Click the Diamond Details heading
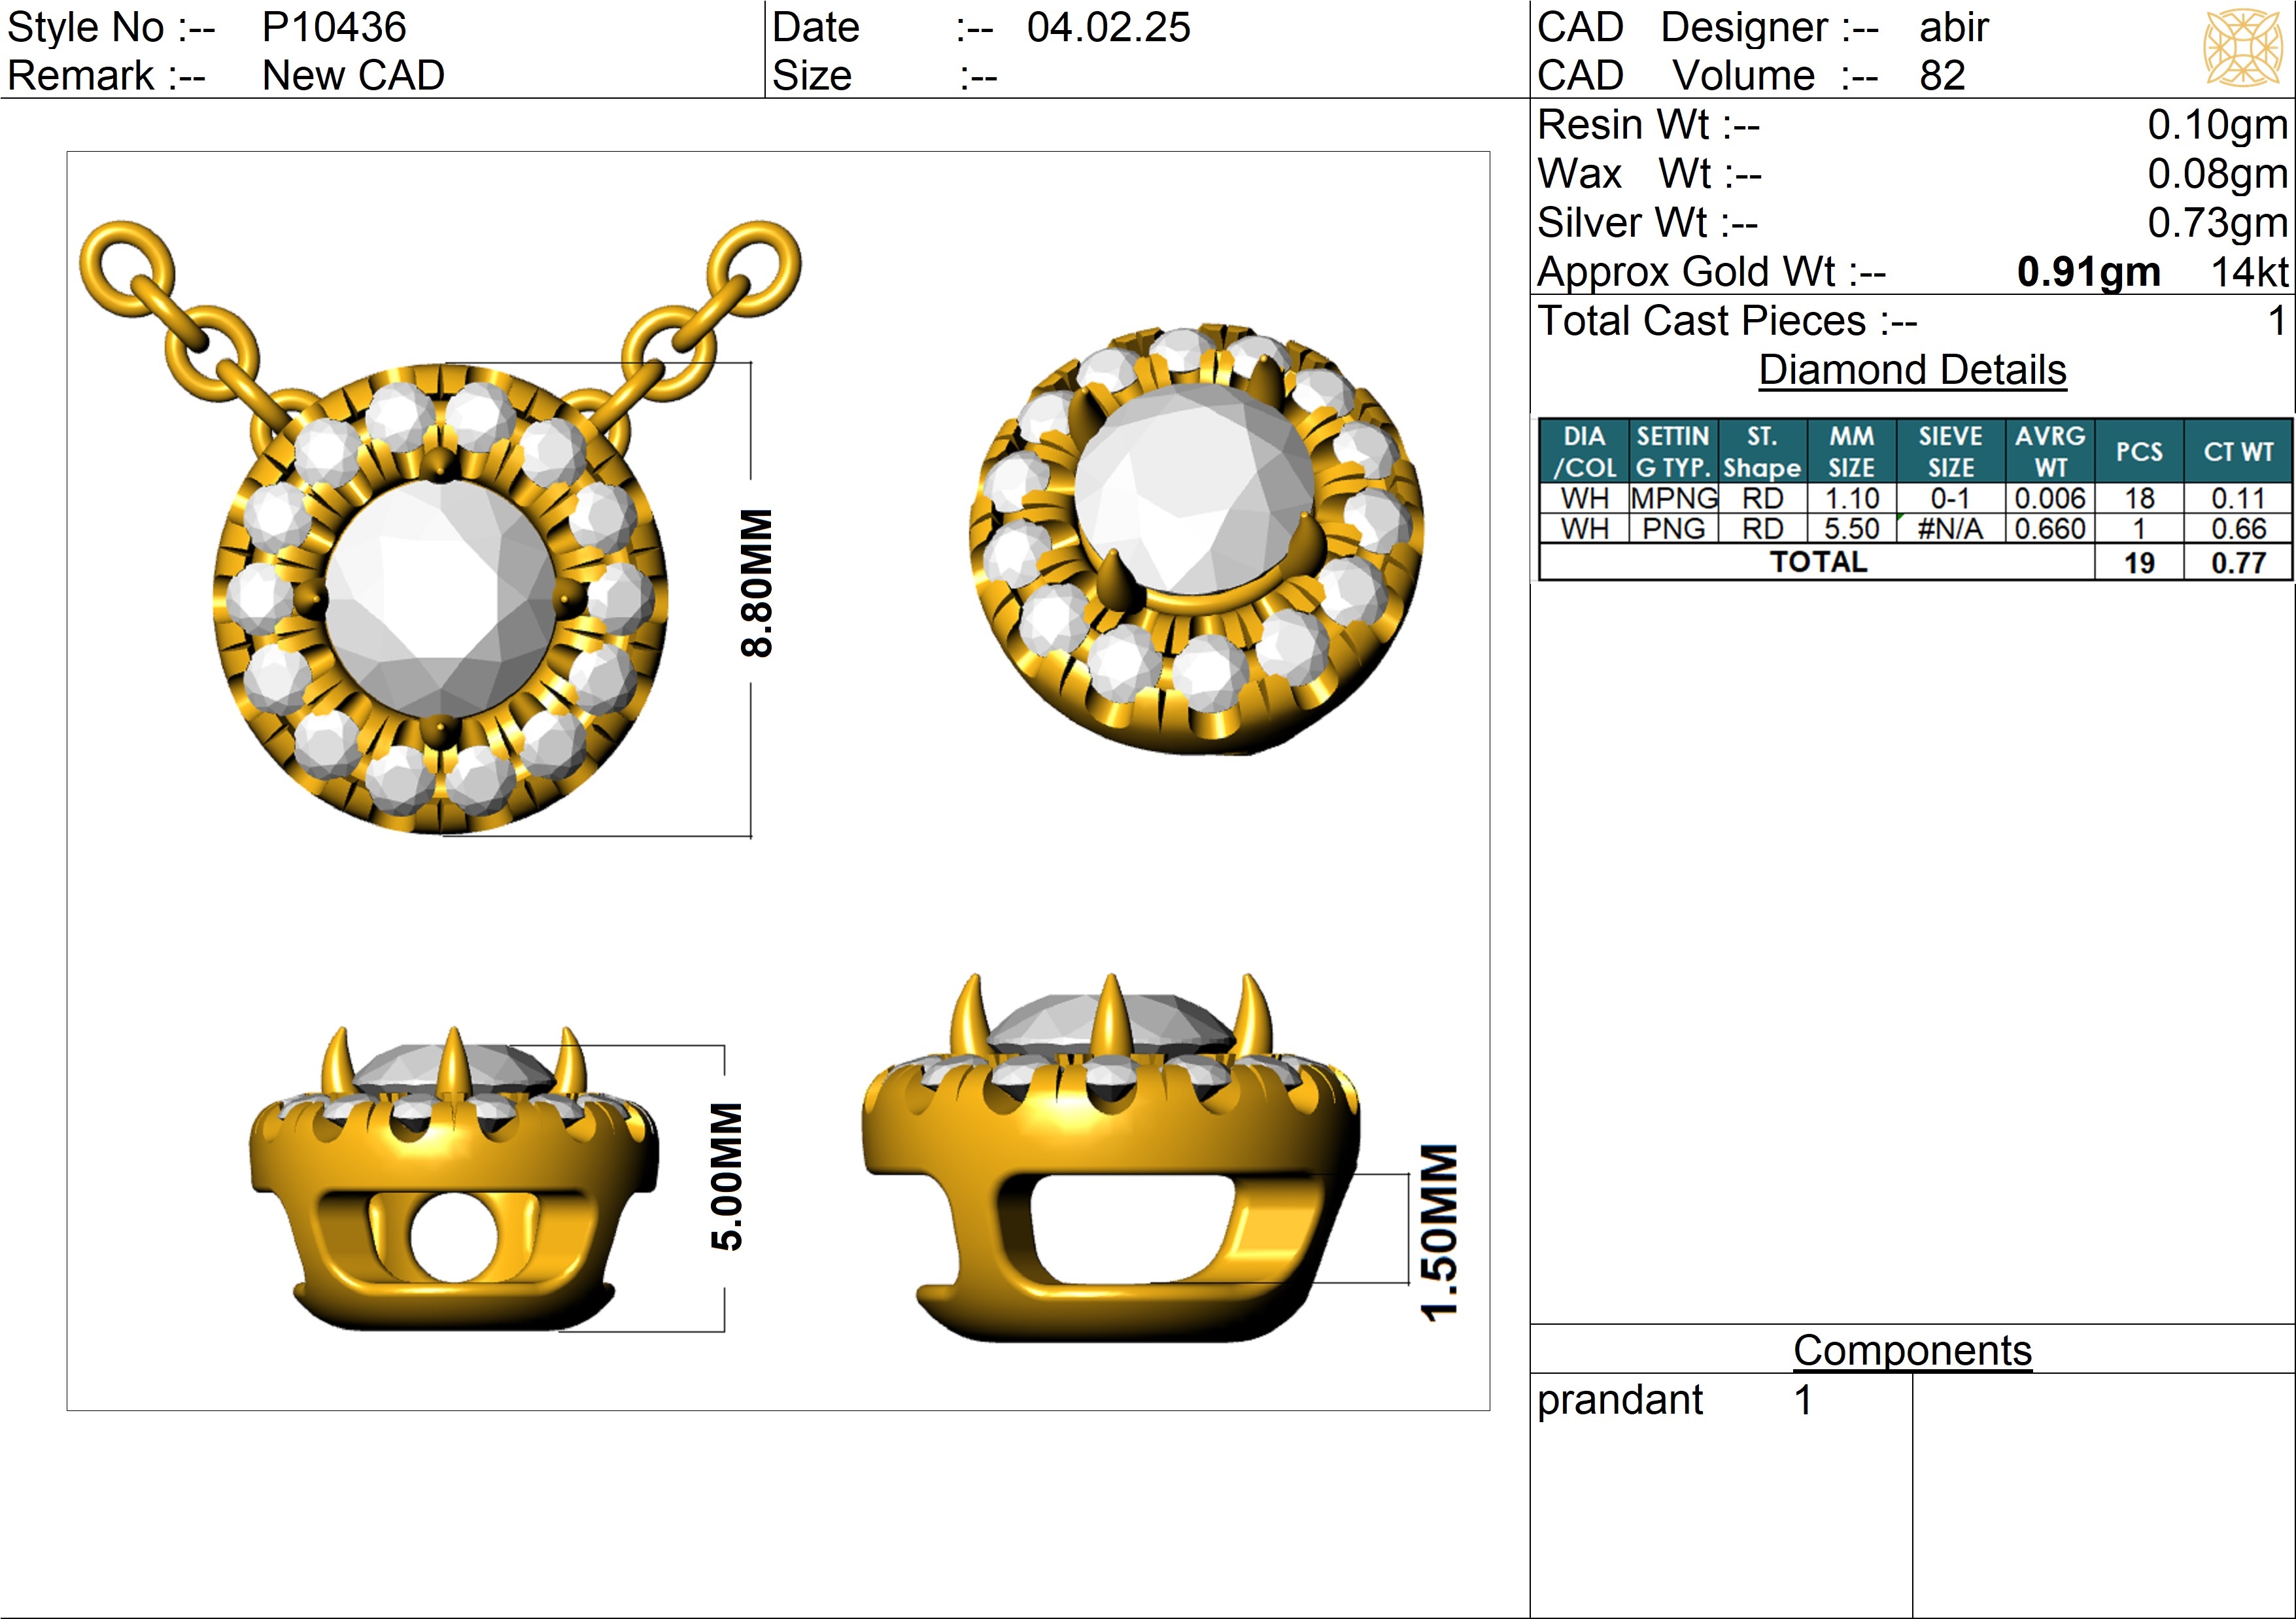This screenshot has width=2296, height=1619. coord(1911,370)
